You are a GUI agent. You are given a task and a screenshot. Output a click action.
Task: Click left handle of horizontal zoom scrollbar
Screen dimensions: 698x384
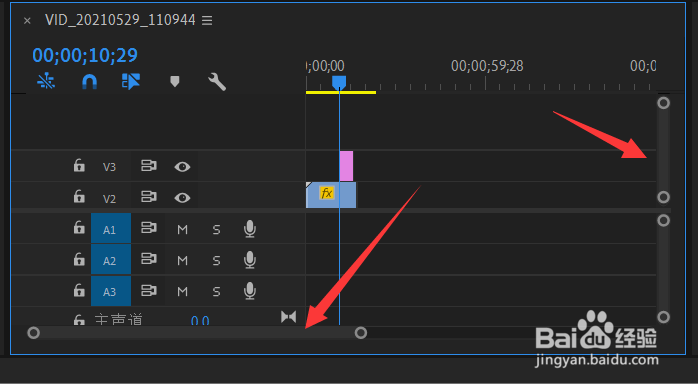[x=33, y=333]
